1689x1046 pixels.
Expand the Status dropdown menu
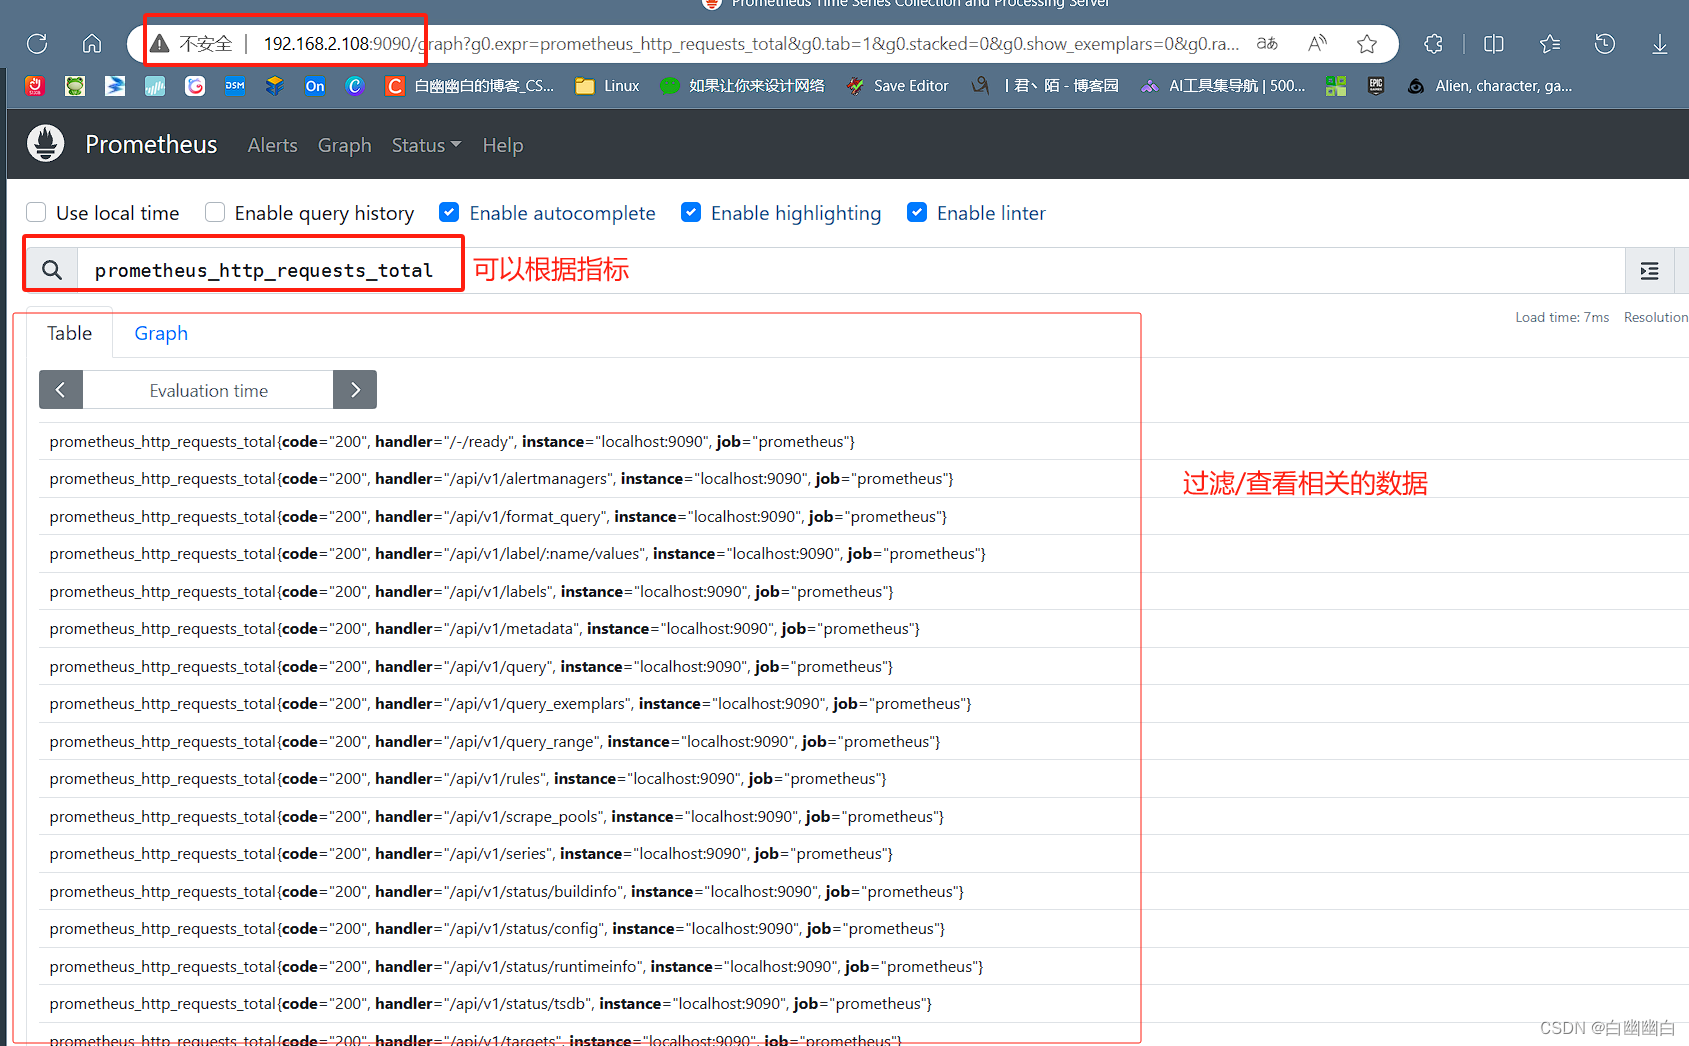pyautogui.click(x=426, y=145)
